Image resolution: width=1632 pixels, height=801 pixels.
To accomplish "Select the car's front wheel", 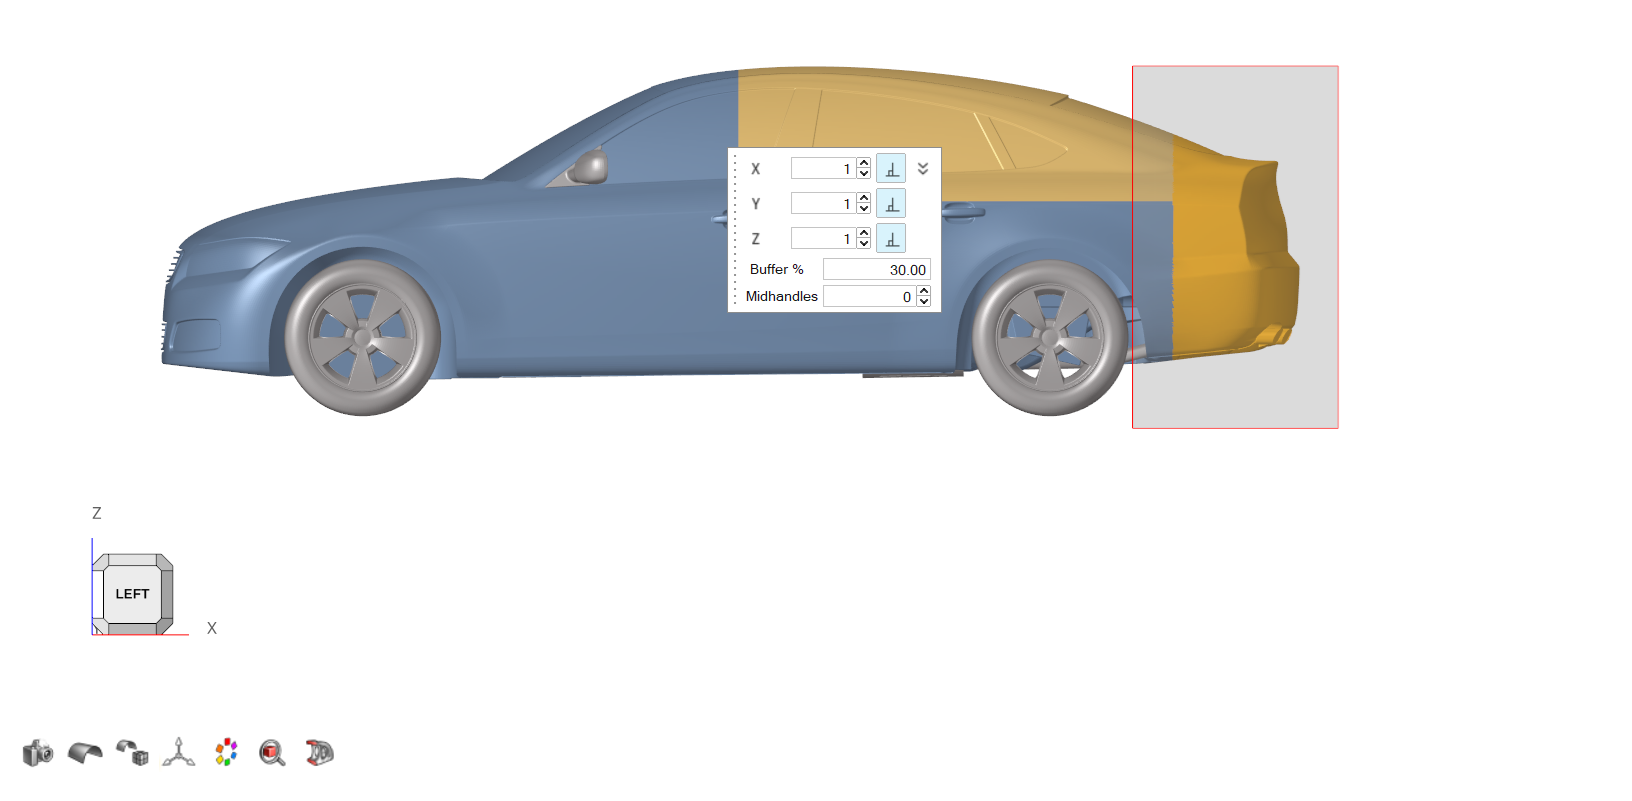I will [x=362, y=338].
